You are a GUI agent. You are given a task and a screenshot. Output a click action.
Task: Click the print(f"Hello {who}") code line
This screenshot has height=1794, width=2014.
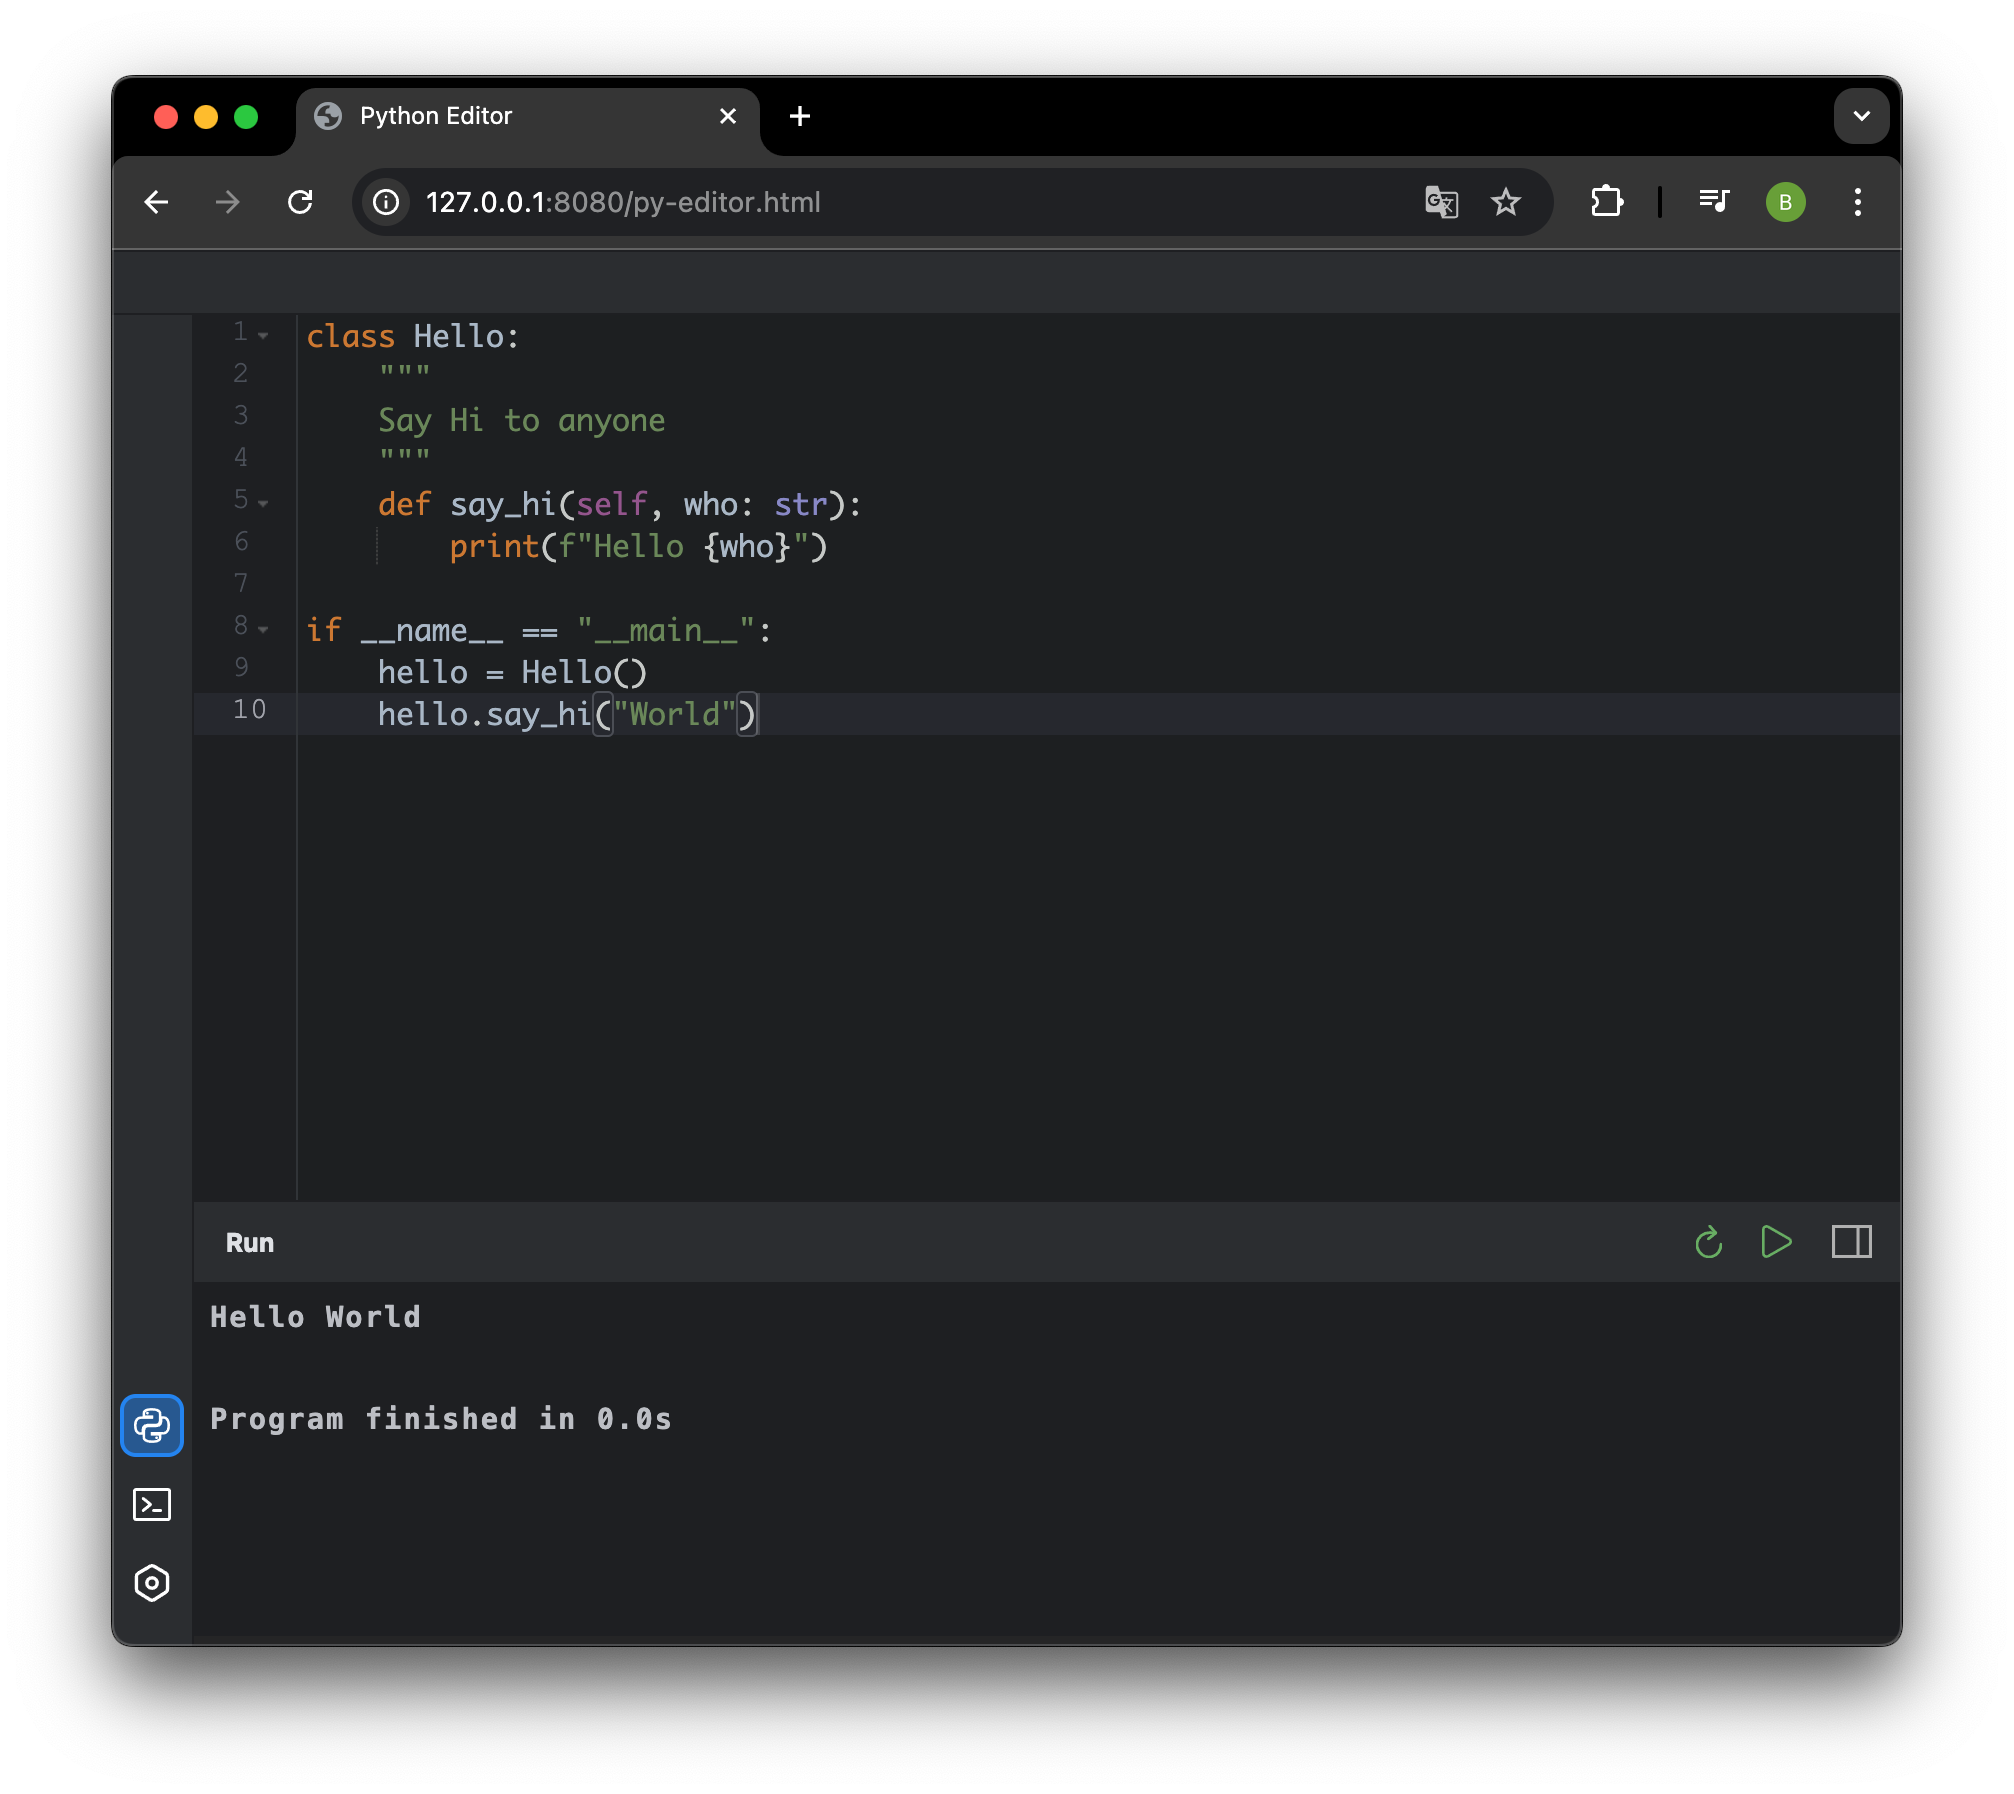point(638,546)
